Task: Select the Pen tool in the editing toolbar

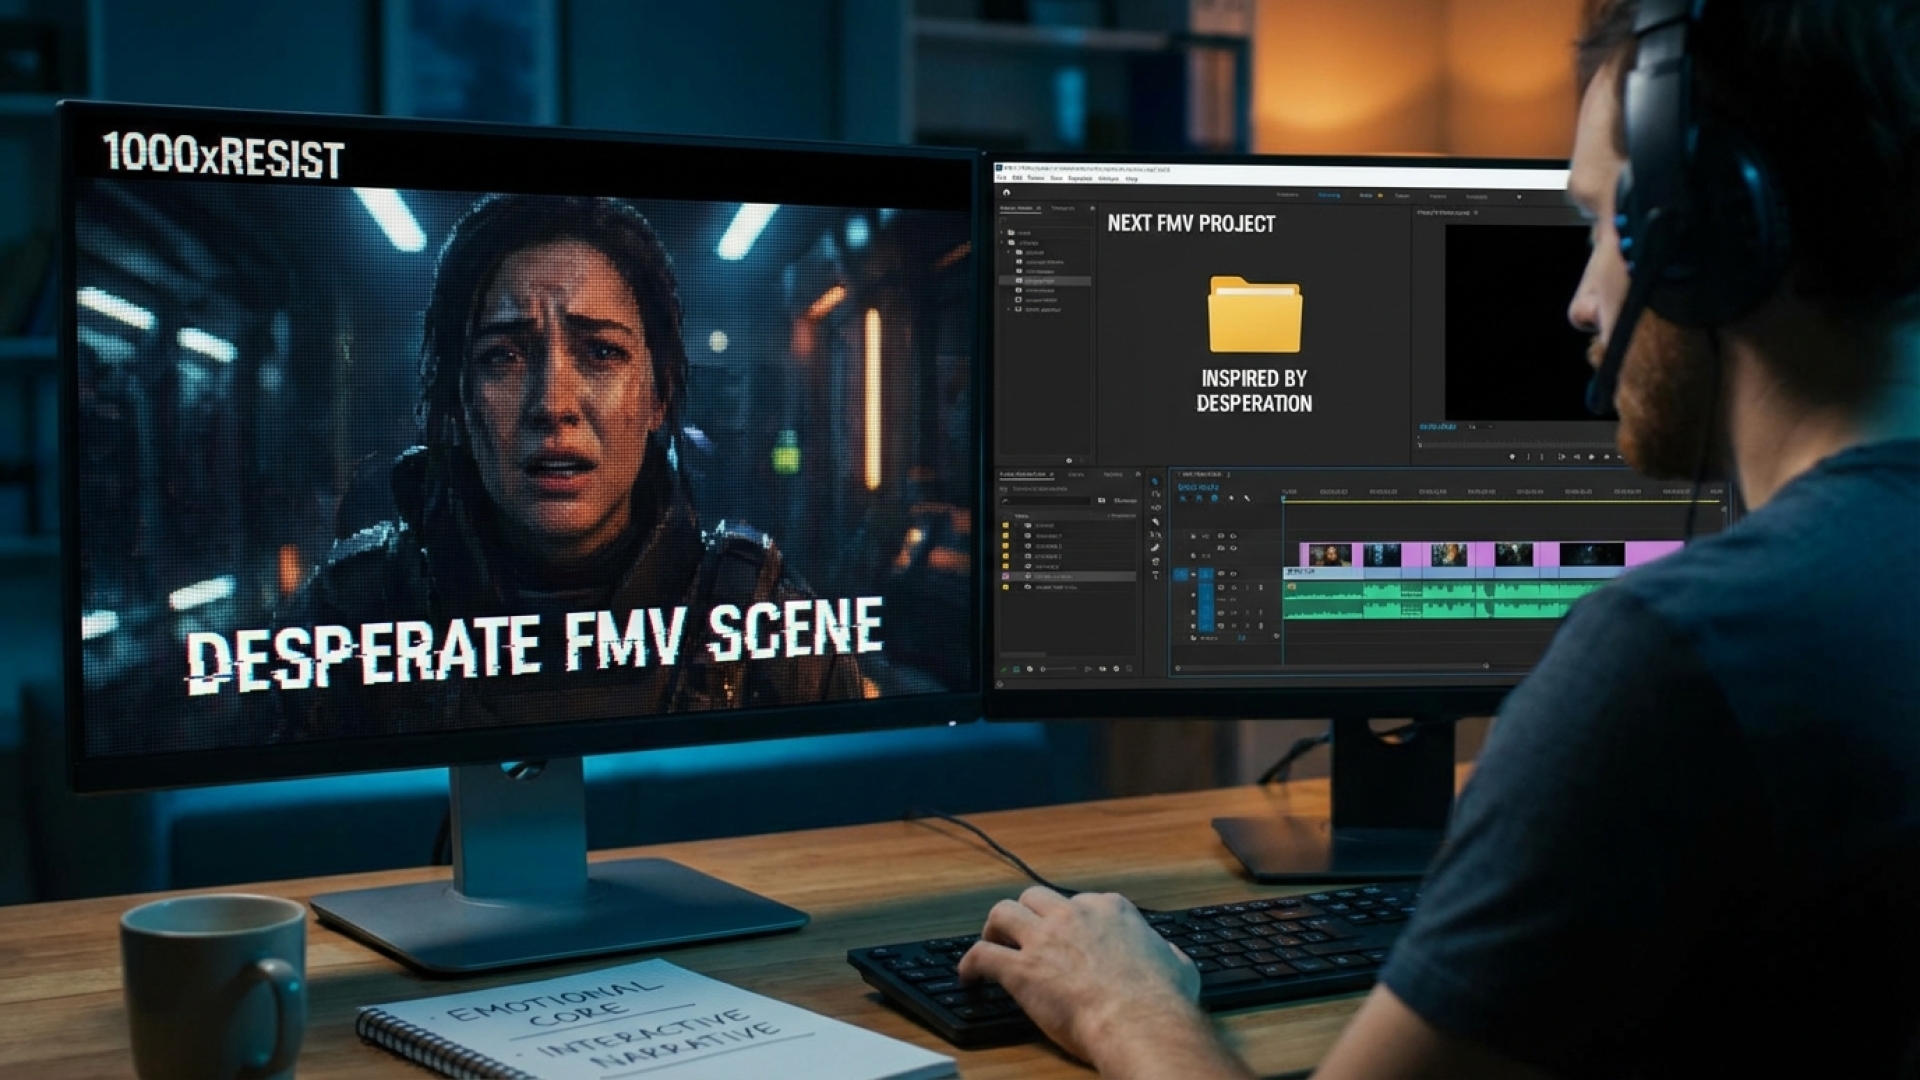Action: (x=1156, y=547)
